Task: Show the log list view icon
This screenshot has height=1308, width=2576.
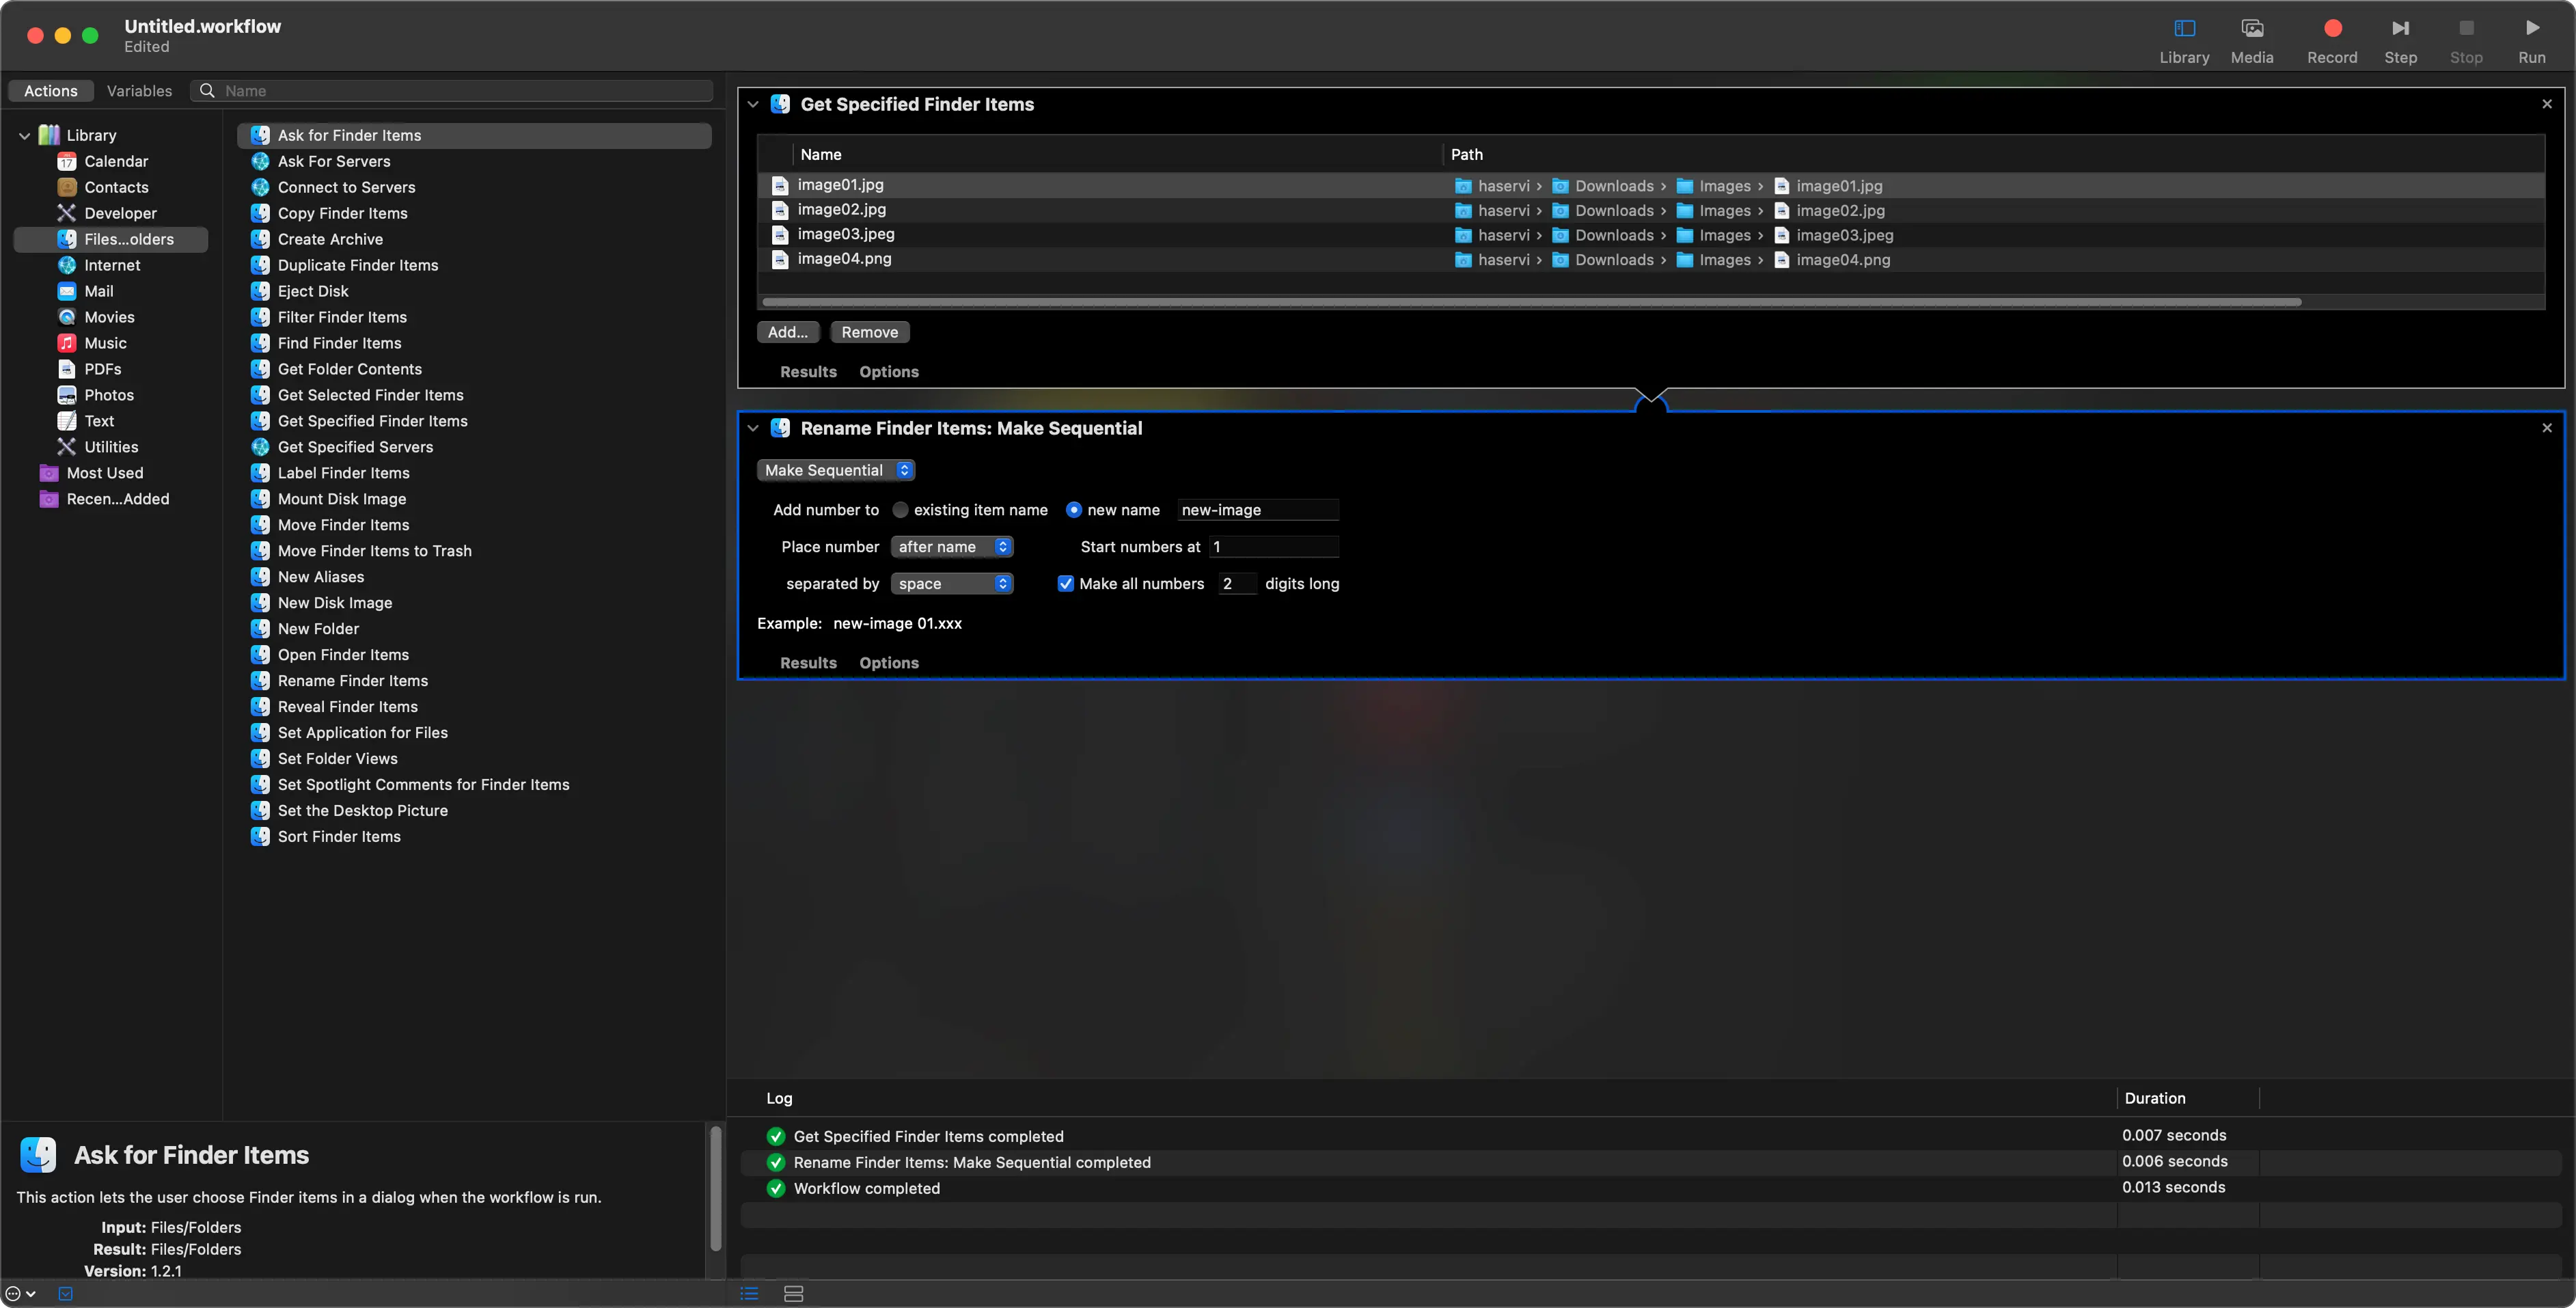Action: [749, 1293]
